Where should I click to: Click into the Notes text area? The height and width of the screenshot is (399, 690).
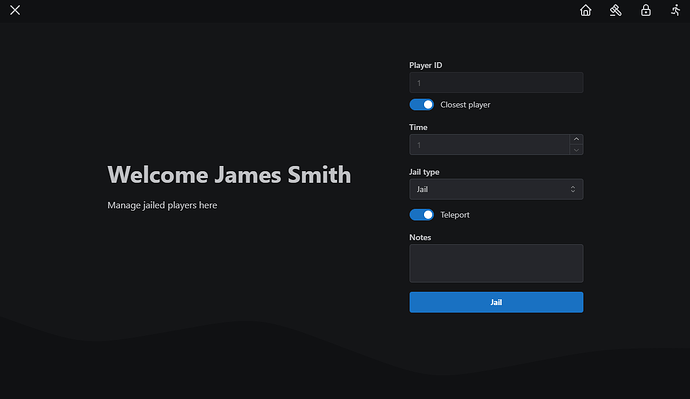[496, 264]
